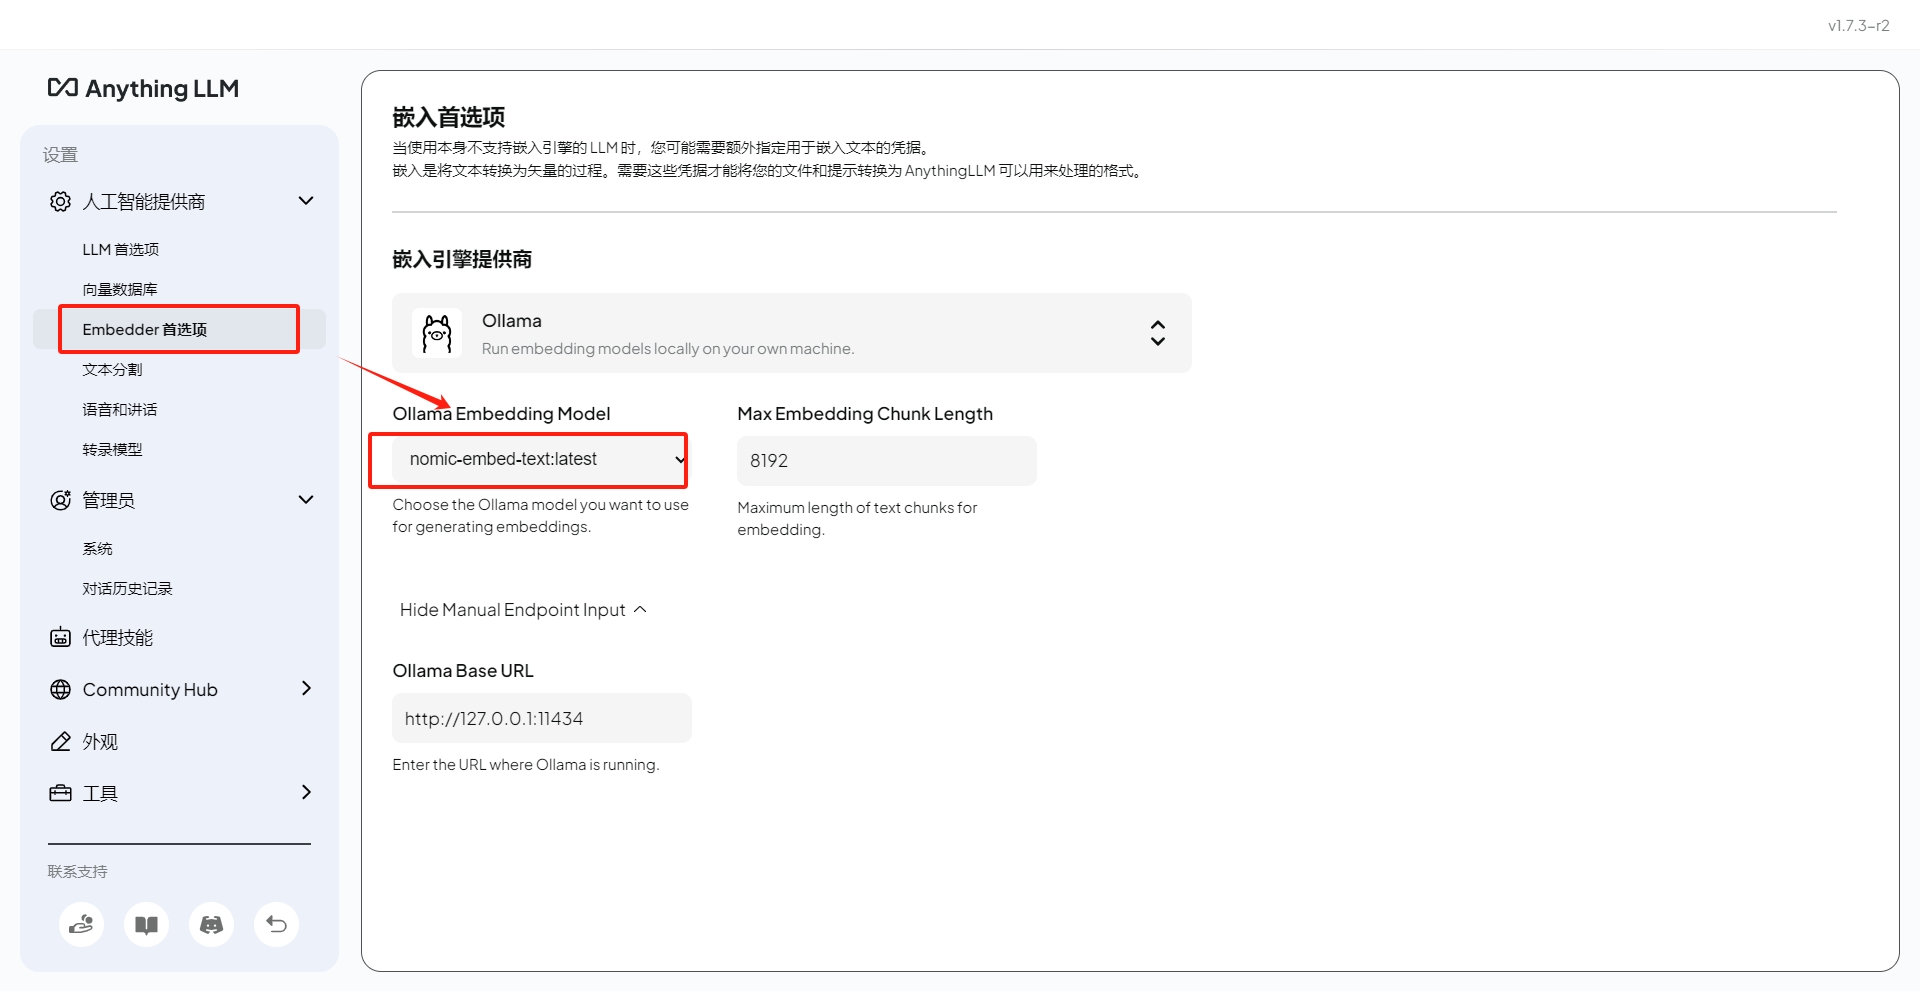Open Community Hub menu label
Screen dimensions: 1920x991
click(x=150, y=689)
